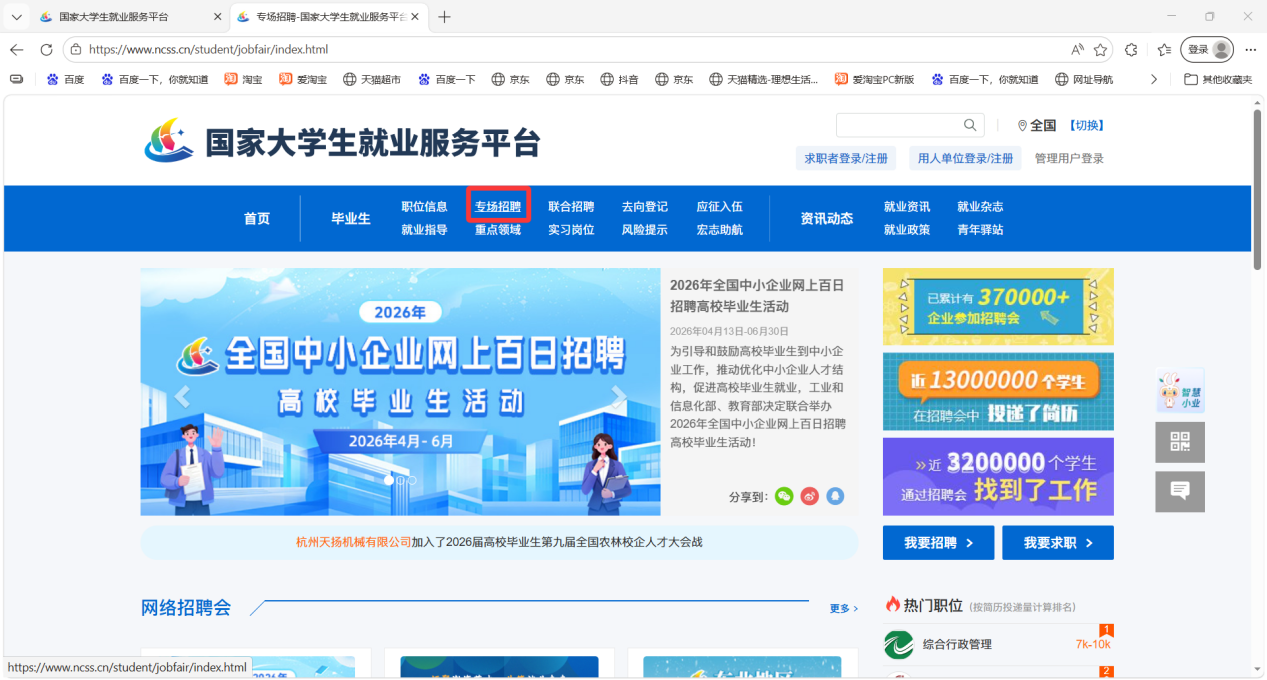Image resolution: width=1267 pixels, height=680 pixels.
Task: Open 求职者登录/注册 link
Action: coord(846,158)
